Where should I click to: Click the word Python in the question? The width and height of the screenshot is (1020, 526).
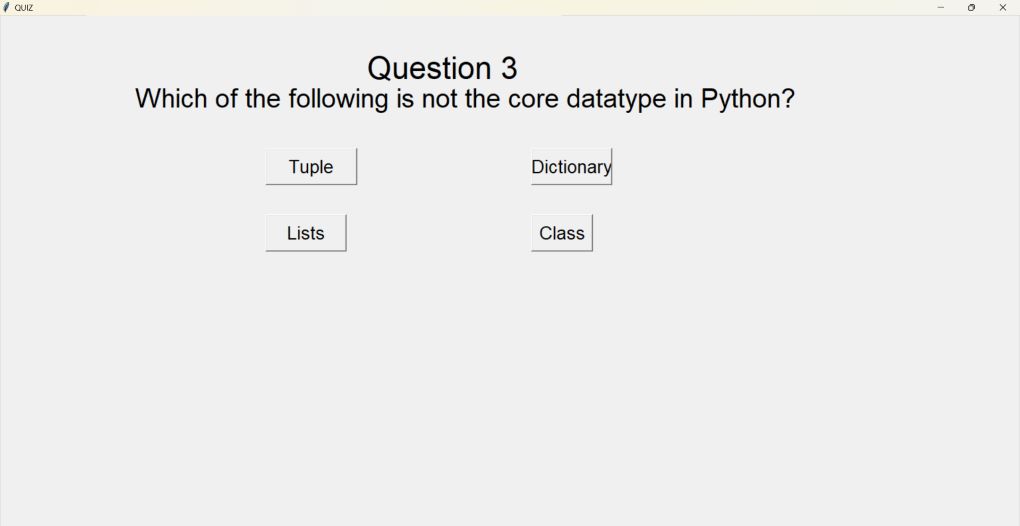(747, 99)
